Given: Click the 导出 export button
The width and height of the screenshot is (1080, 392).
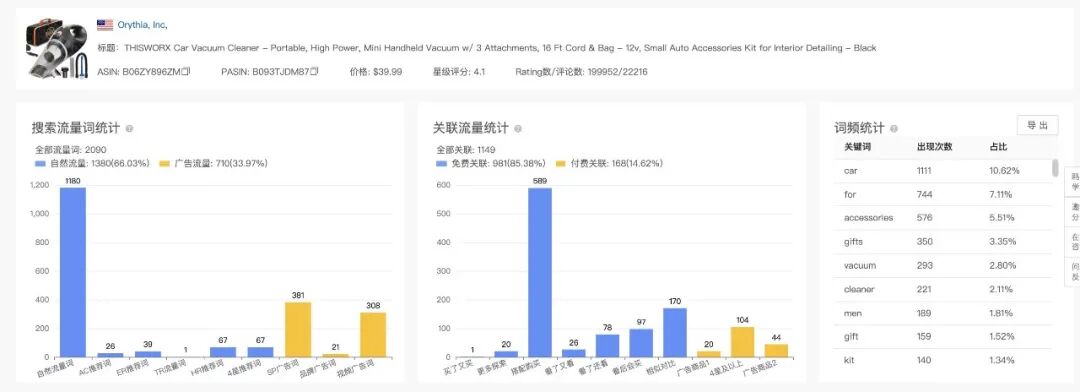Looking at the screenshot, I should click(1037, 125).
